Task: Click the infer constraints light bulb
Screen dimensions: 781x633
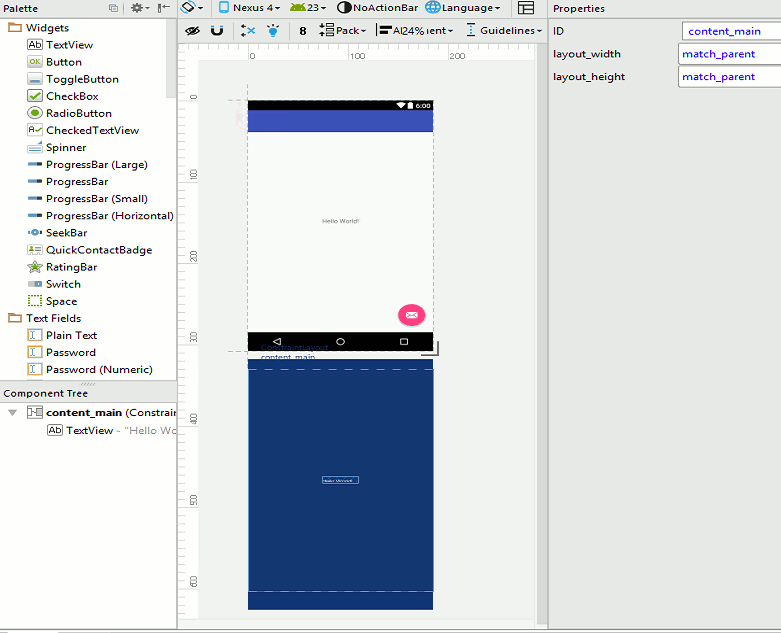Action: click(x=273, y=31)
